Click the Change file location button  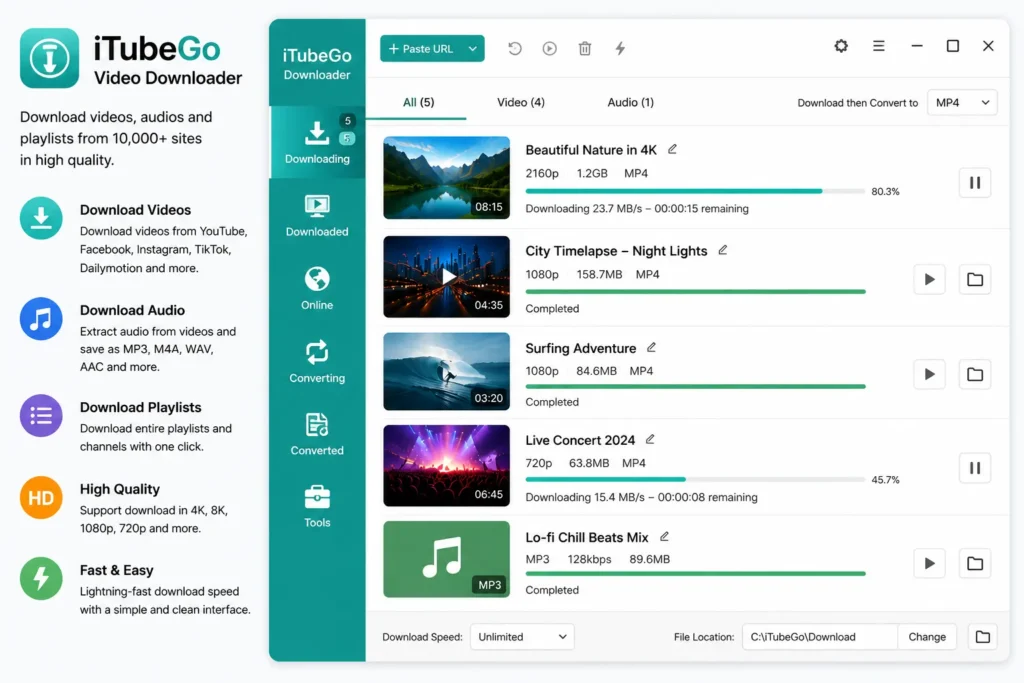927,637
